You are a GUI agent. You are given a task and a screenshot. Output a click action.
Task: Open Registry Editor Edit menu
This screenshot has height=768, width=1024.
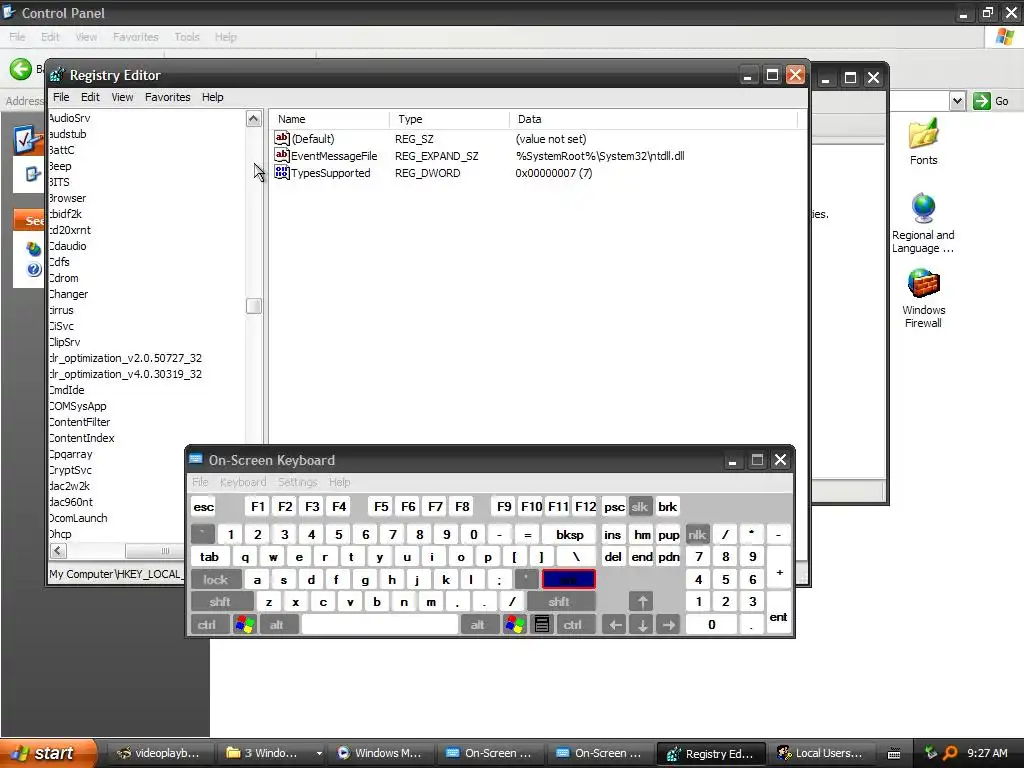(90, 97)
